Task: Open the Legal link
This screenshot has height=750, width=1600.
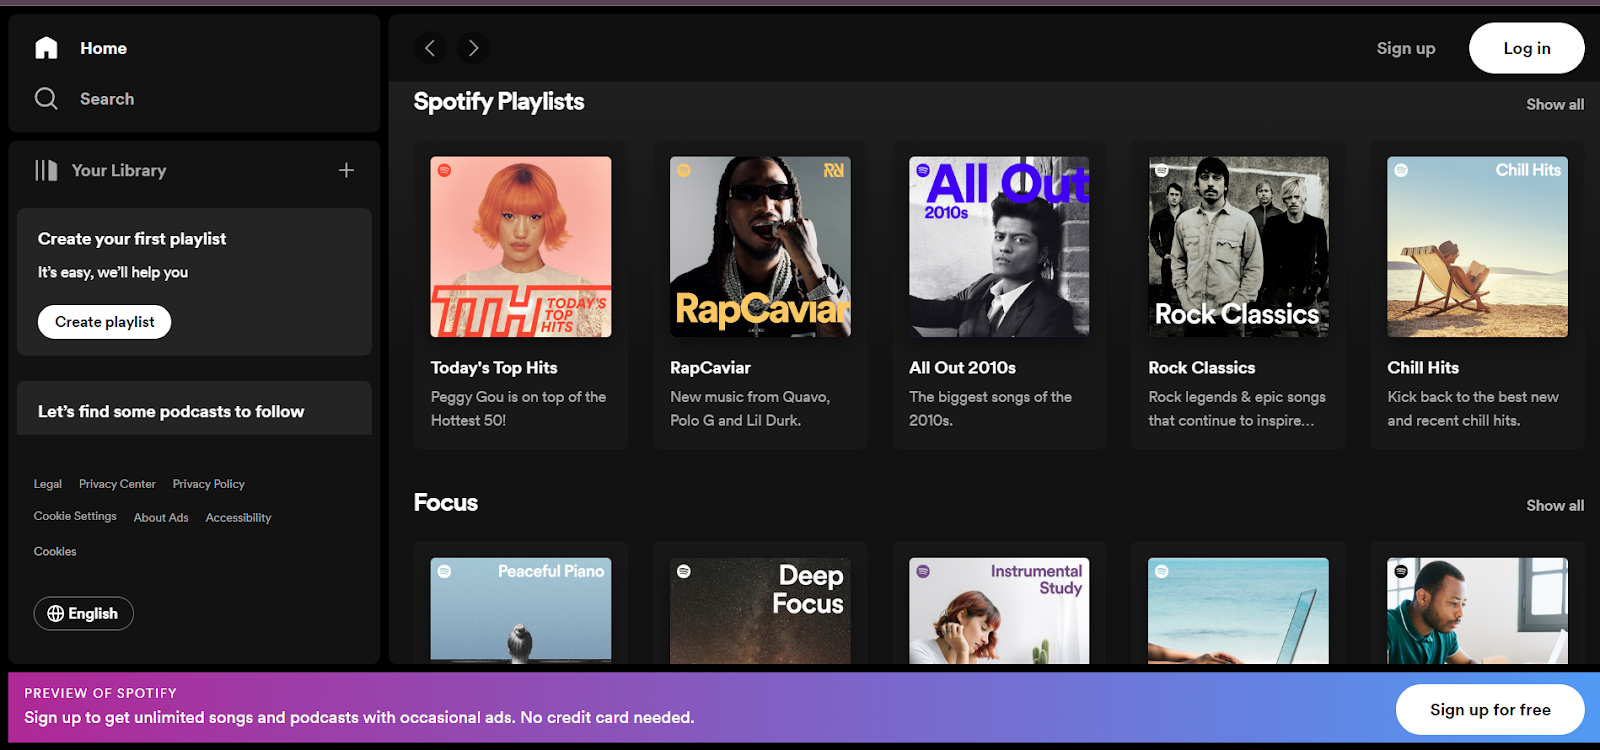Action: coord(48,484)
